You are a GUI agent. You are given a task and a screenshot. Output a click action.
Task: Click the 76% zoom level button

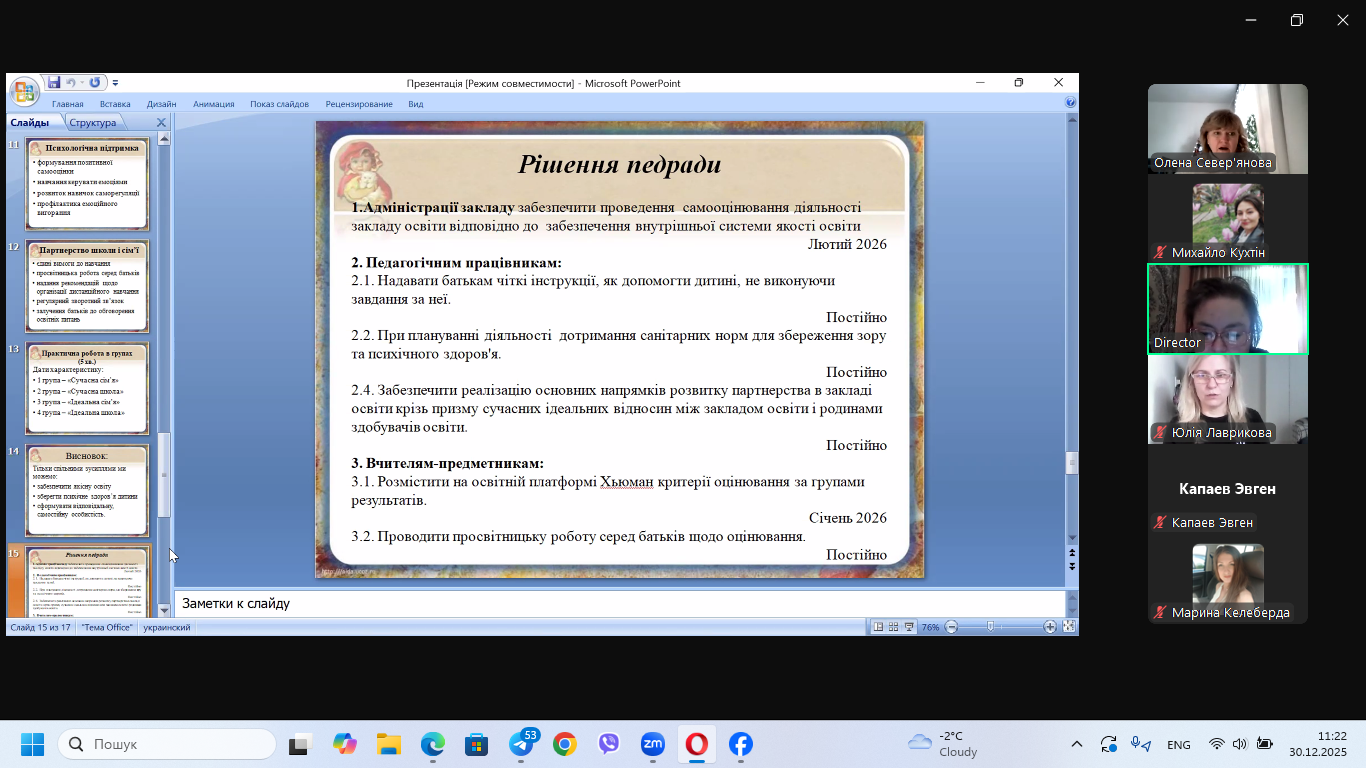[x=930, y=627]
